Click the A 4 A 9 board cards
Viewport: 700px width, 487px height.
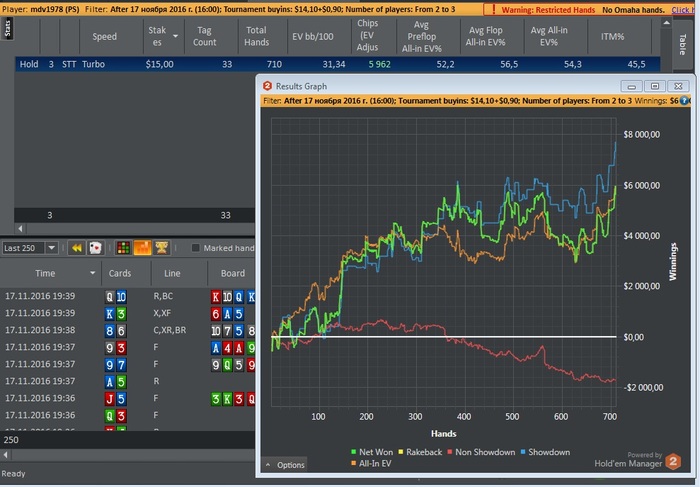click(x=233, y=348)
